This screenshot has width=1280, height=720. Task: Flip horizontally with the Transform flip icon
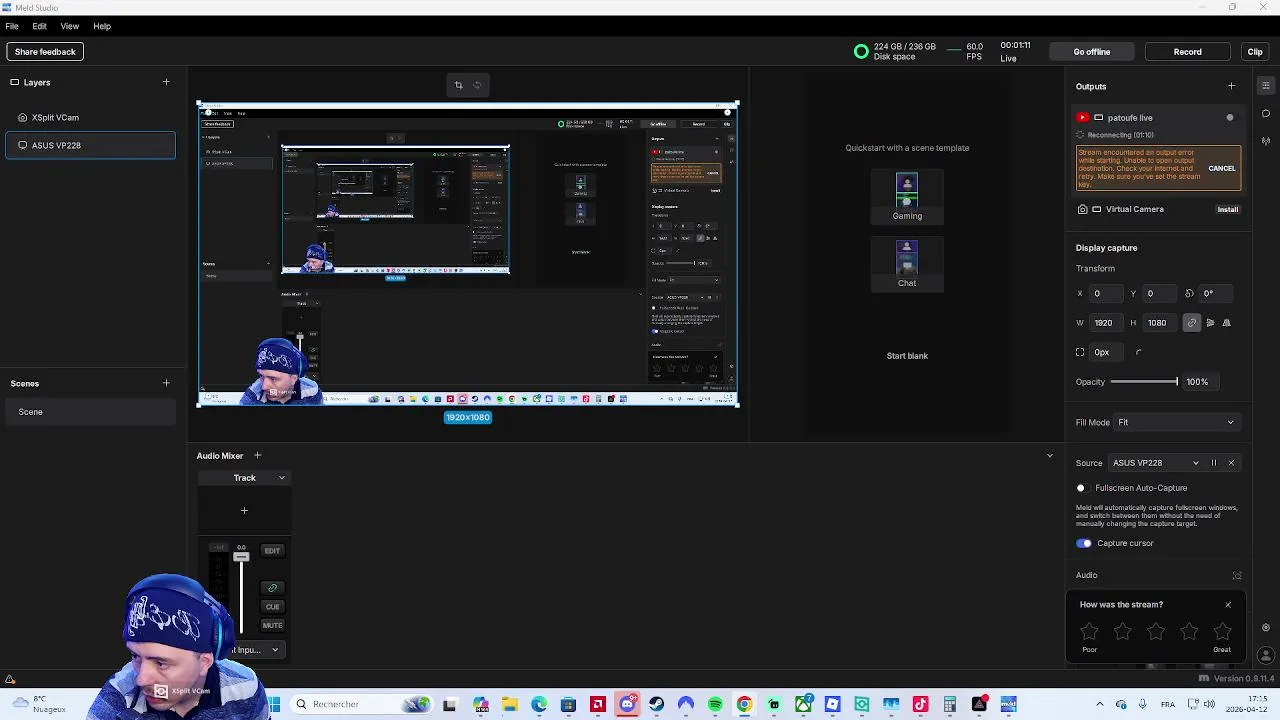click(x=1210, y=323)
